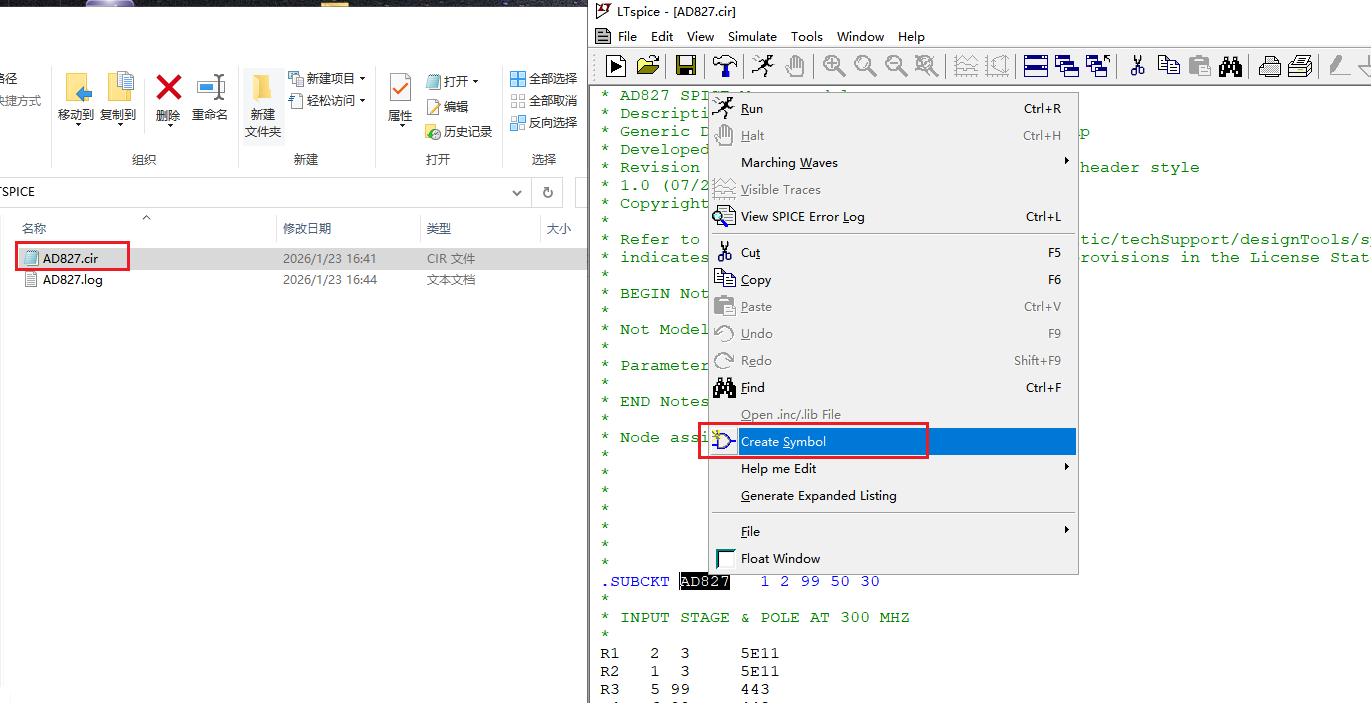Open 历史记录 in the Explorer ribbon
Screen dimensions: 1371x703
point(459,131)
